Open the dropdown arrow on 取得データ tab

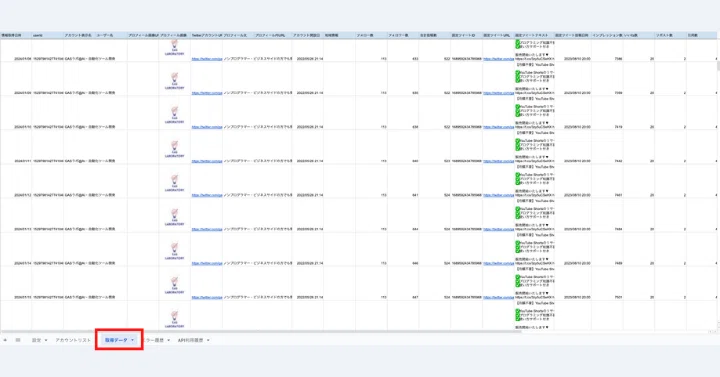point(133,340)
